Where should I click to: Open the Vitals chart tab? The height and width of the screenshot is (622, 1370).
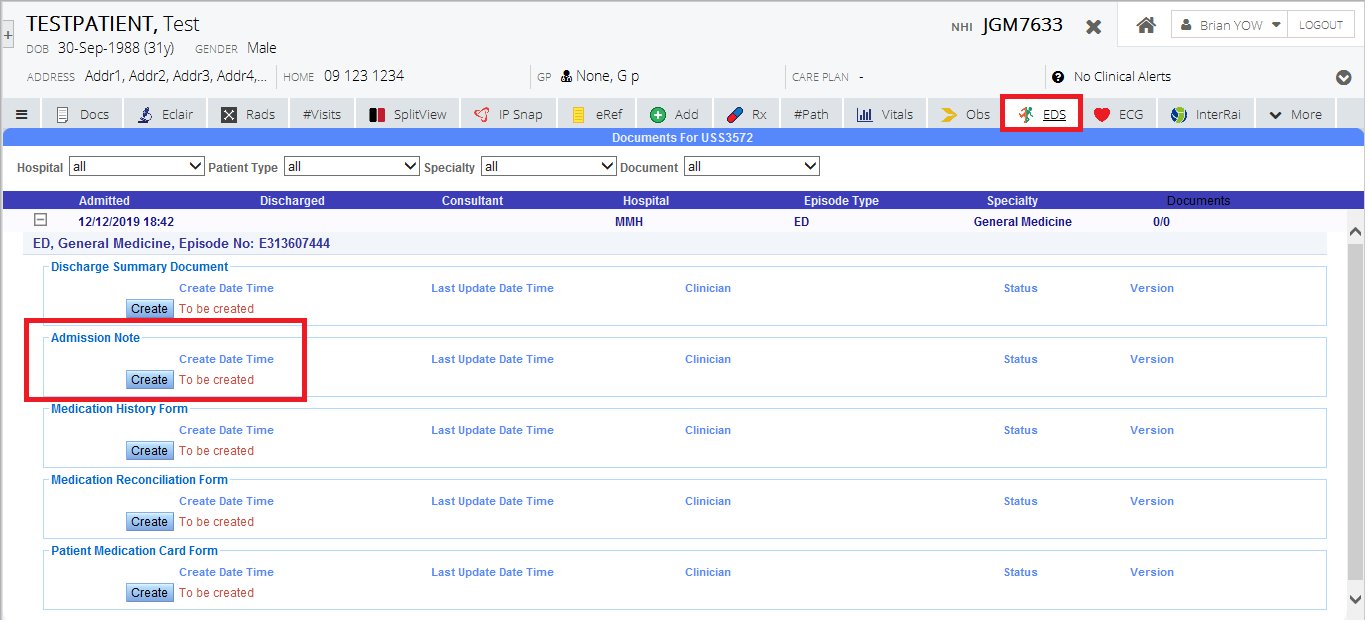point(885,115)
